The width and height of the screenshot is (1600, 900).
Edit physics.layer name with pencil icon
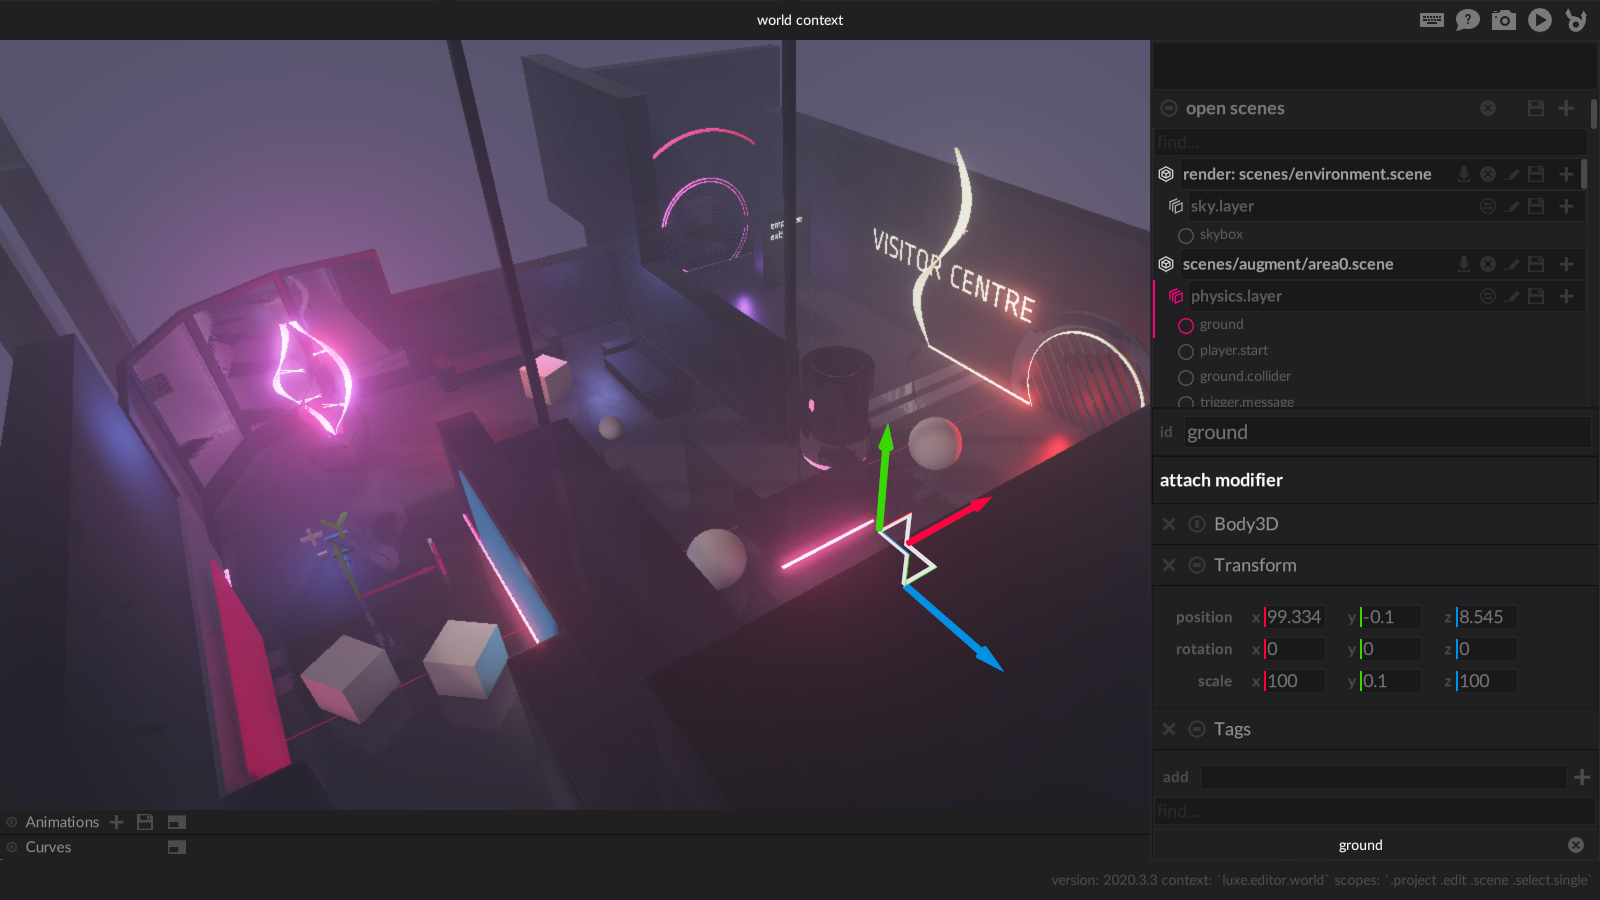(1512, 296)
